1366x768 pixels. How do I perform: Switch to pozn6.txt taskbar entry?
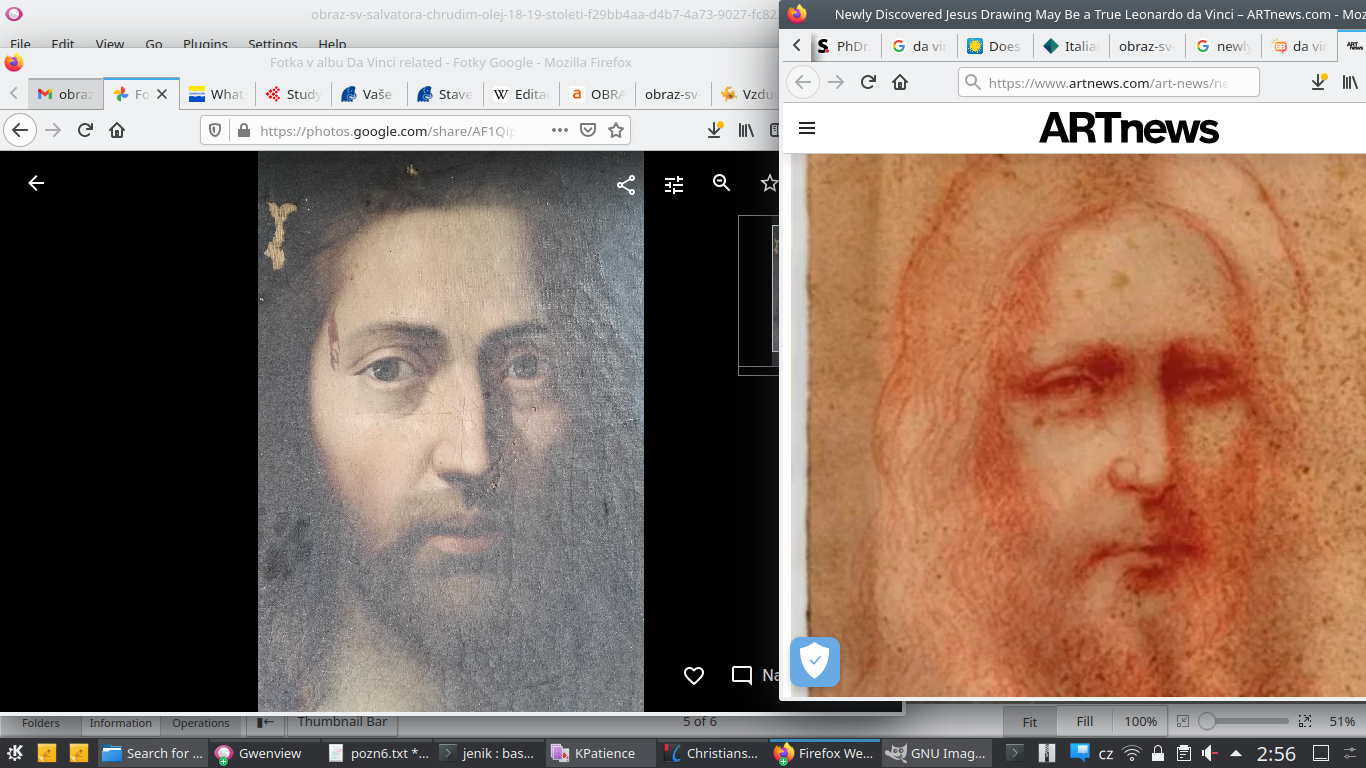point(378,753)
